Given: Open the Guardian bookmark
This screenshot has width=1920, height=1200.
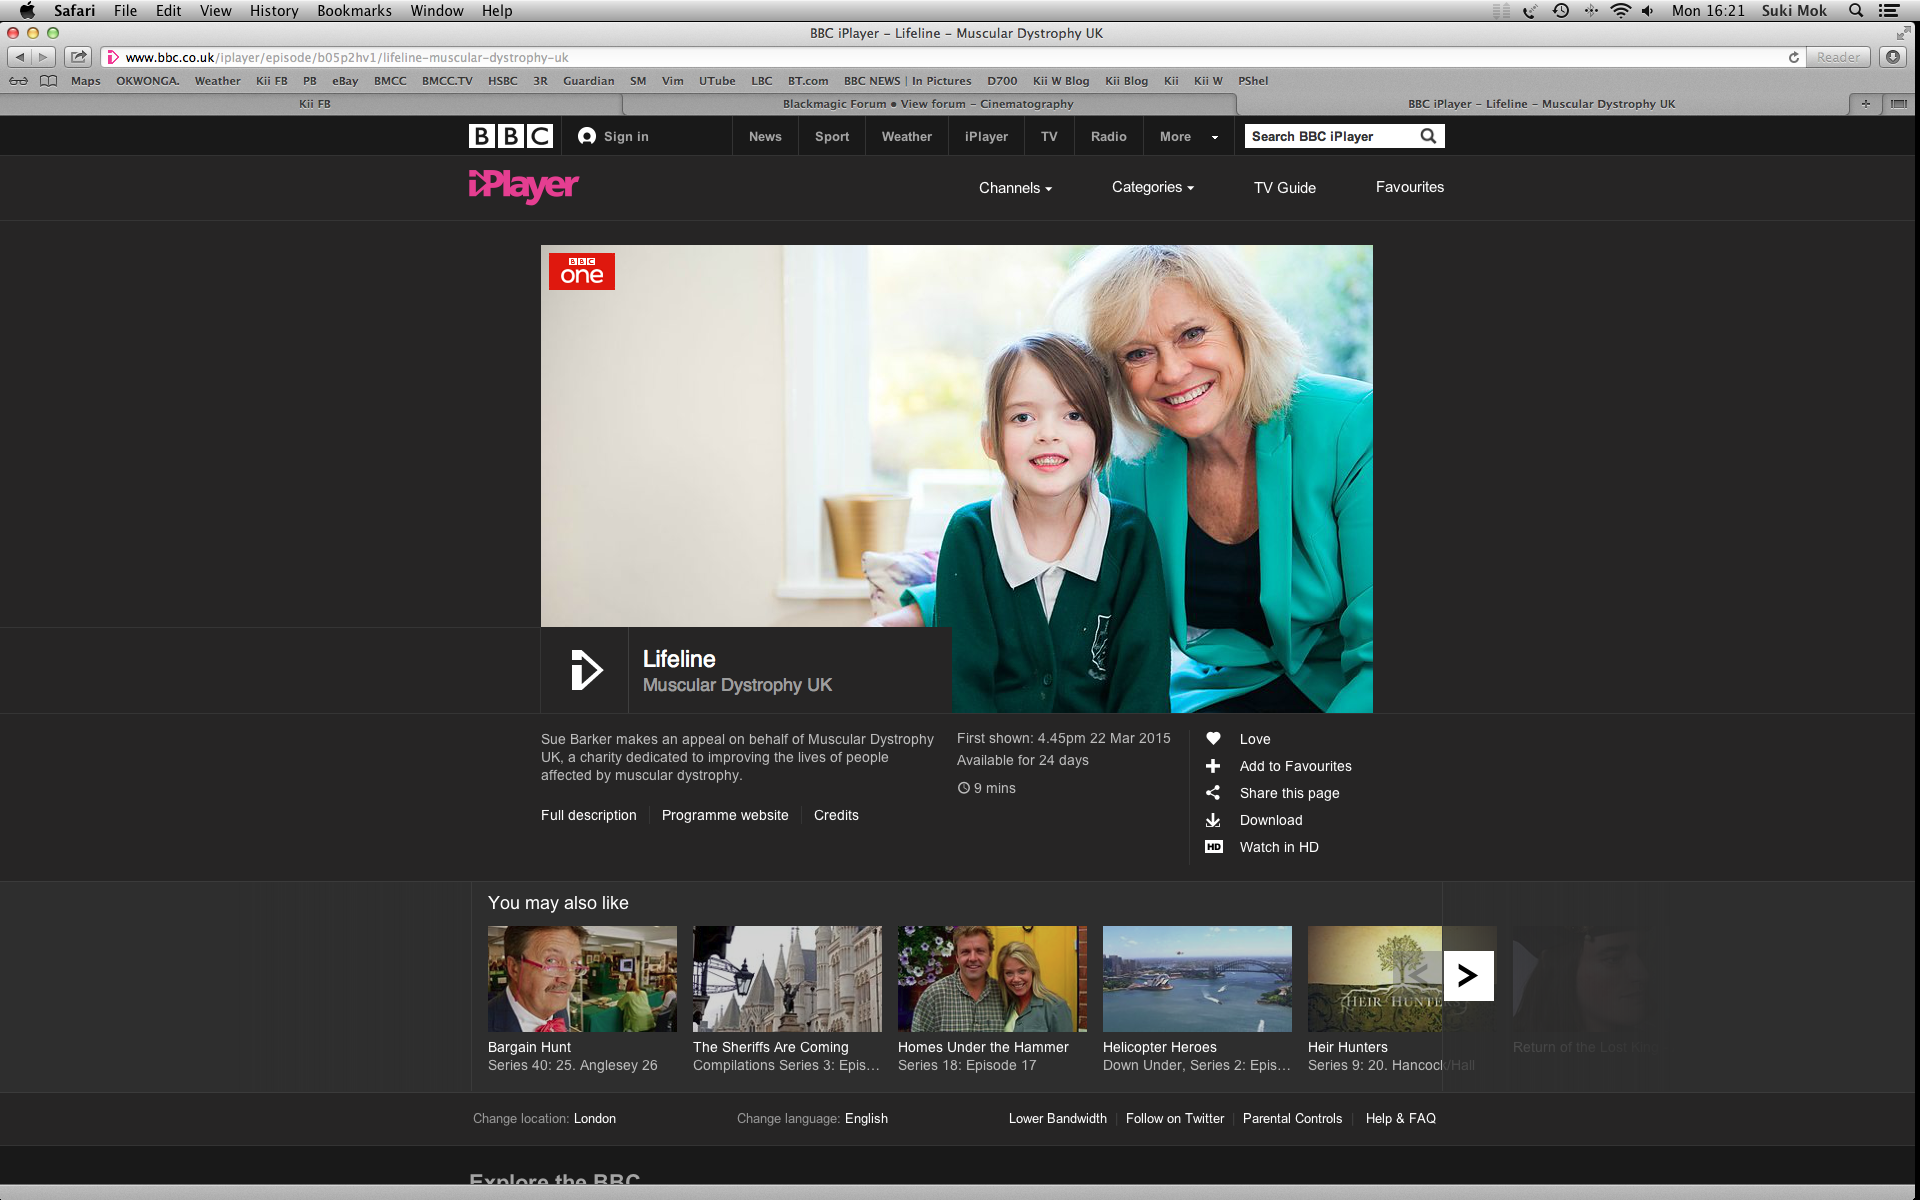Looking at the screenshot, I should [x=589, y=81].
